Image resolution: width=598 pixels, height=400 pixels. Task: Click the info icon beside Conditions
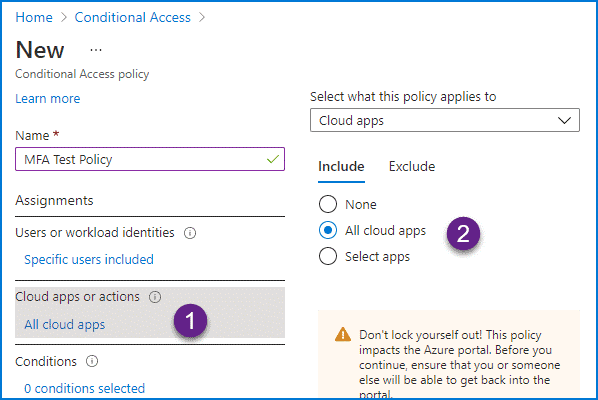pos(92,361)
